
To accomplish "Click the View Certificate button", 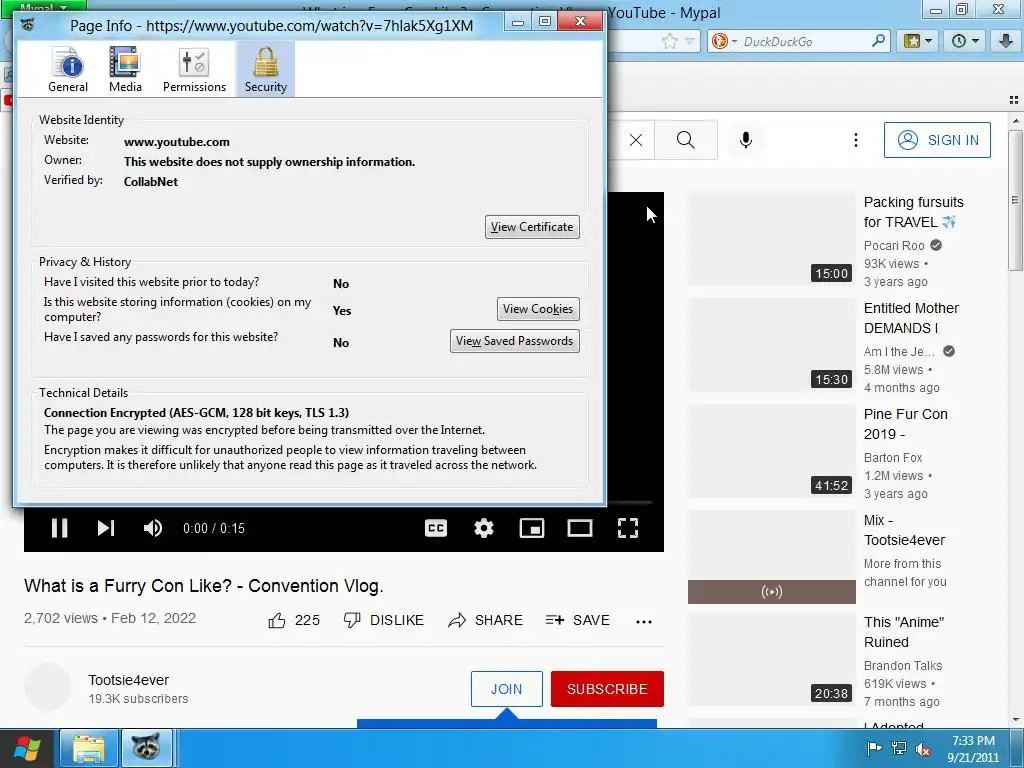I will tap(532, 227).
